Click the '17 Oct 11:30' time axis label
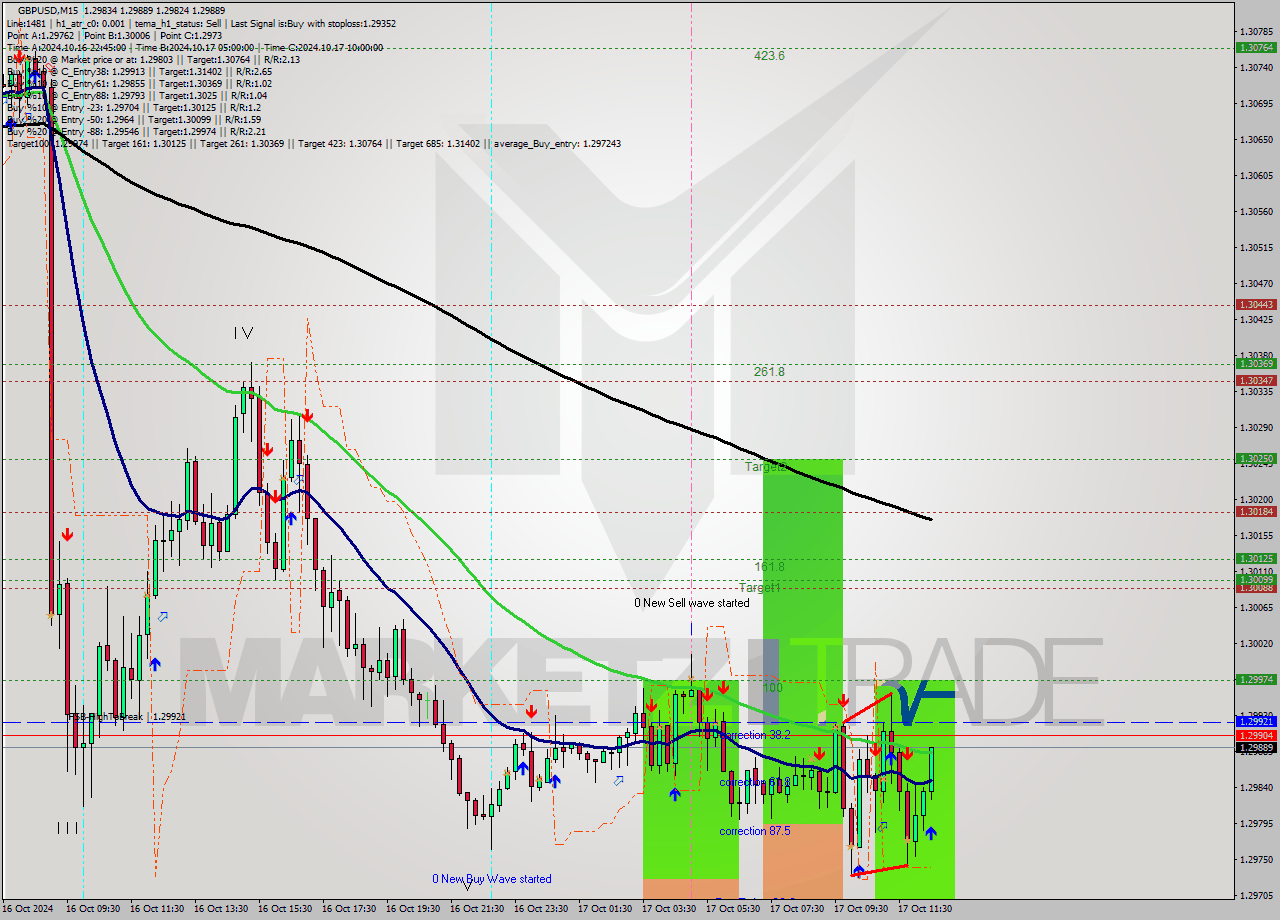The height and width of the screenshot is (920, 1280). pyautogui.click(x=925, y=909)
